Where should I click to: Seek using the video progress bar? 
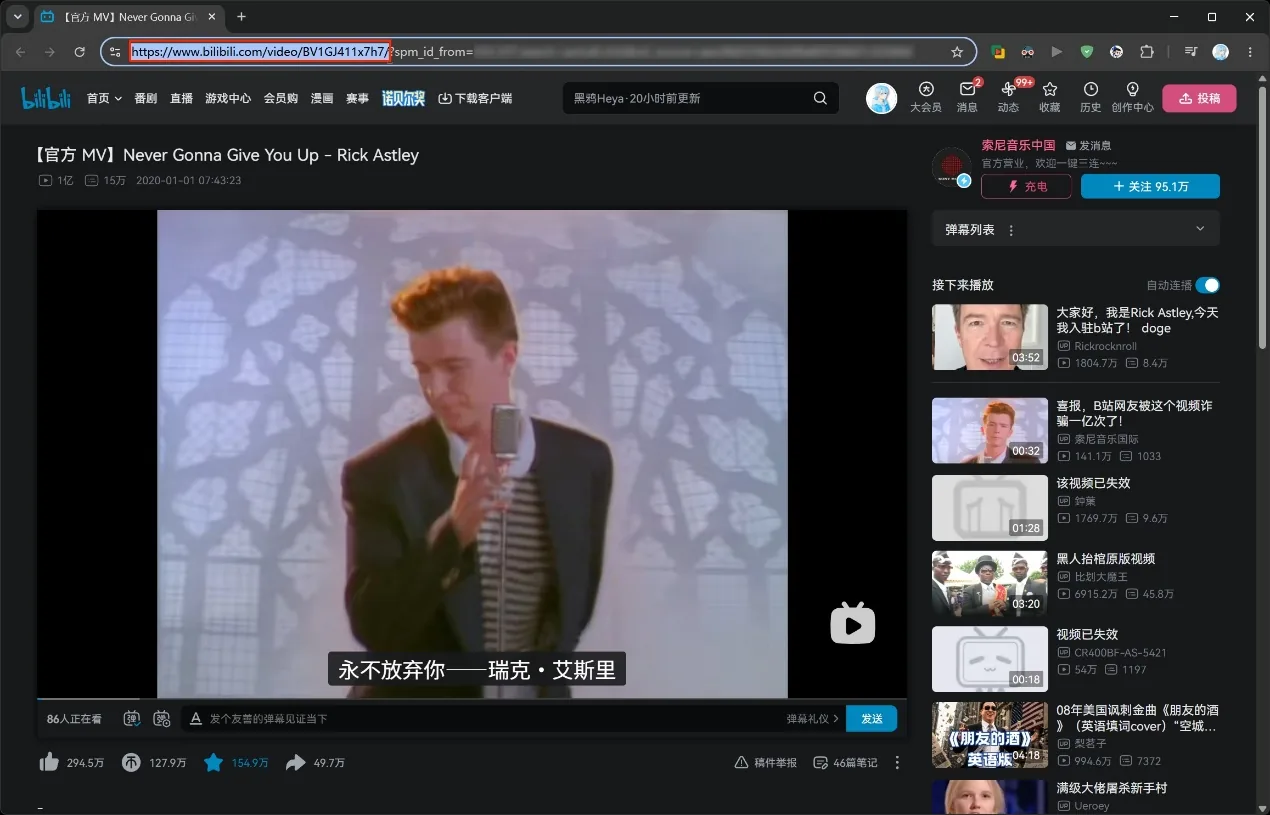[x=472, y=698]
